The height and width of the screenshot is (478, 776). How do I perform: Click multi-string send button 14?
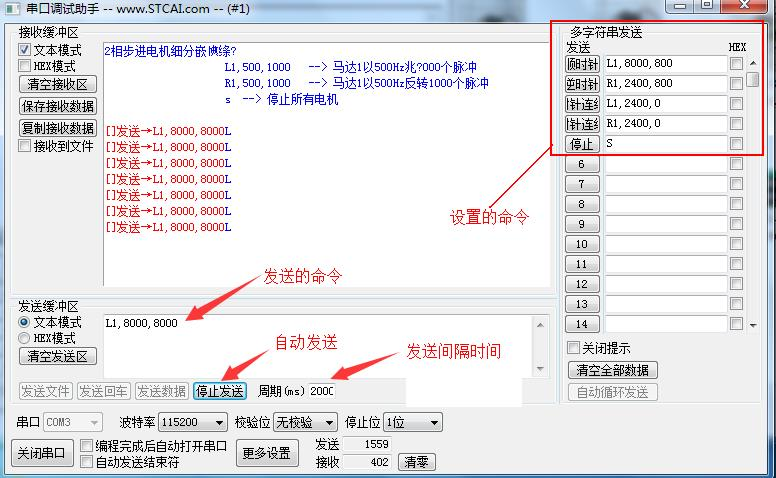(x=582, y=324)
